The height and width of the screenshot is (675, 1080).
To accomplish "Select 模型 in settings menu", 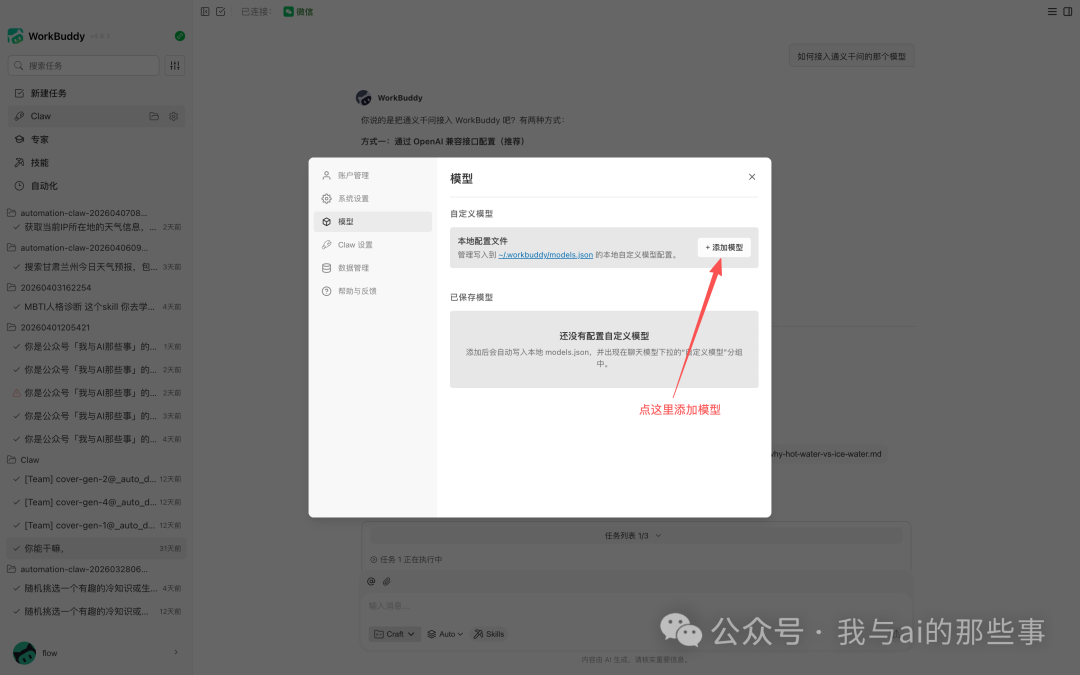I will click(373, 222).
